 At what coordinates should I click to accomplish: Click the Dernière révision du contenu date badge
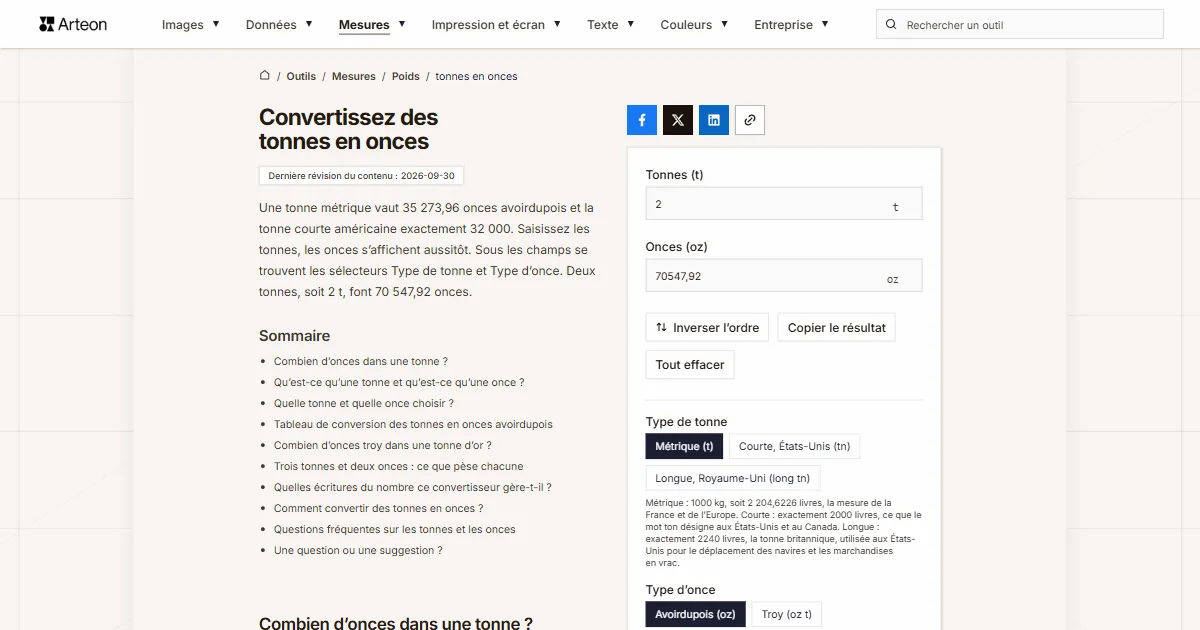pos(361,175)
